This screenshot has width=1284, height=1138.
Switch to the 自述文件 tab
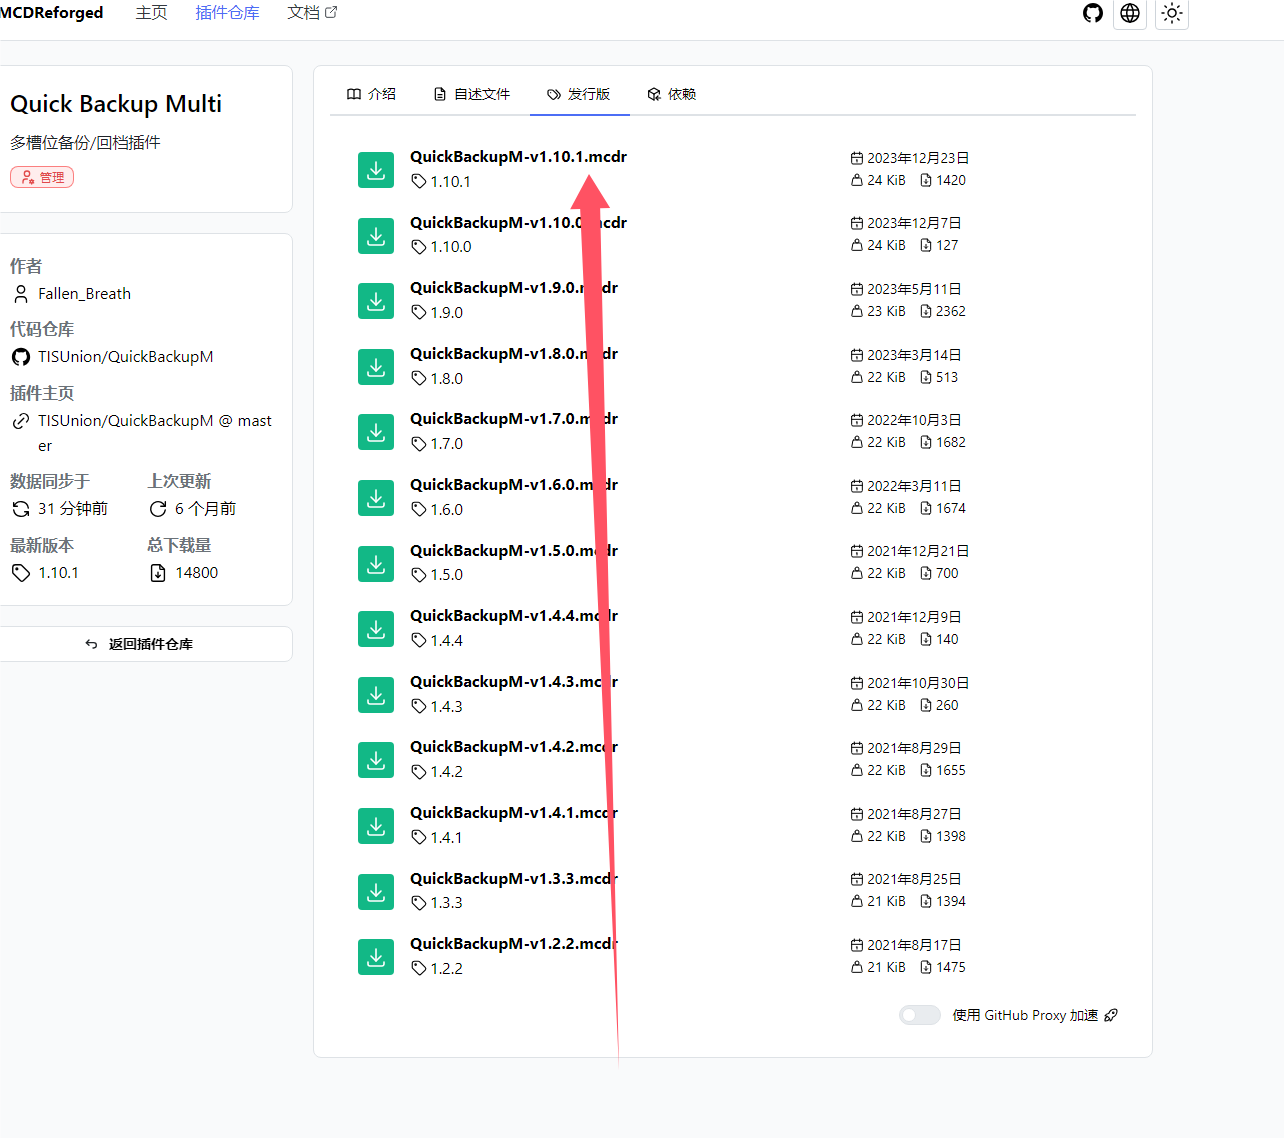click(472, 94)
